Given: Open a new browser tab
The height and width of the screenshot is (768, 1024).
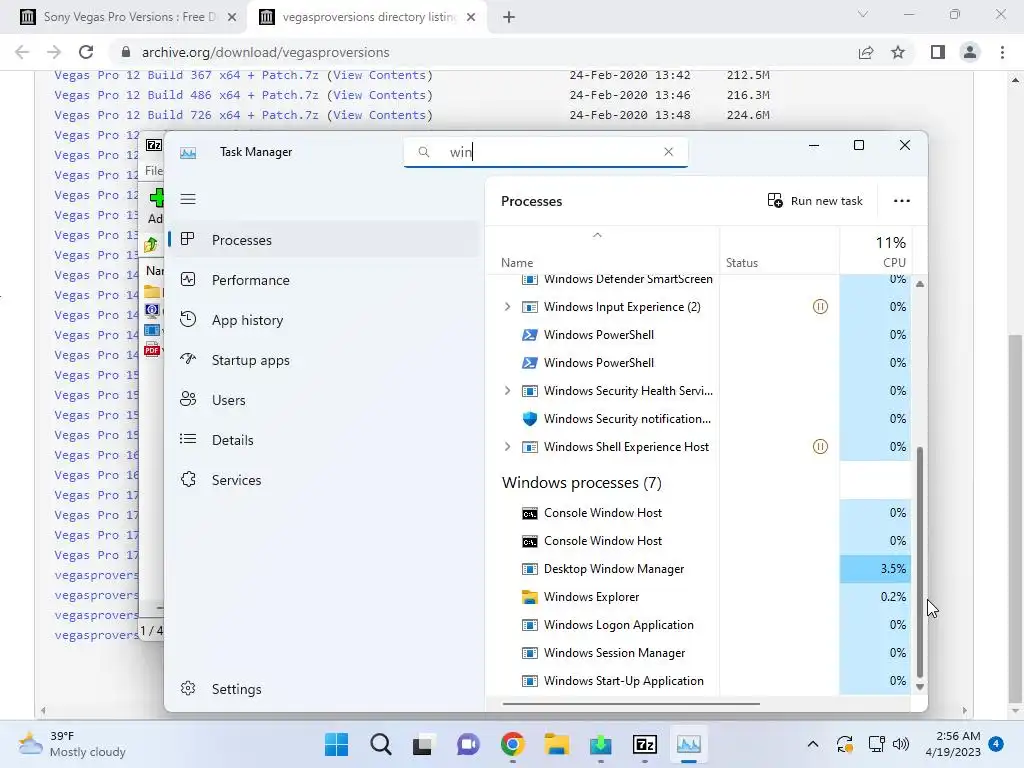Looking at the screenshot, I should tap(509, 17).
